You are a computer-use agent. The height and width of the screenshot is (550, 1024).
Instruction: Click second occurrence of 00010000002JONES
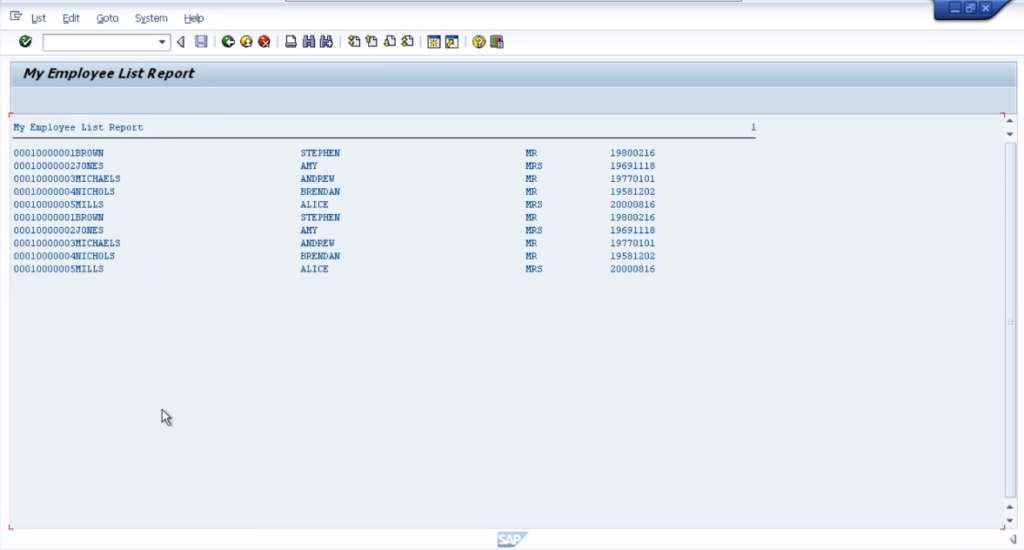(58, 231)
